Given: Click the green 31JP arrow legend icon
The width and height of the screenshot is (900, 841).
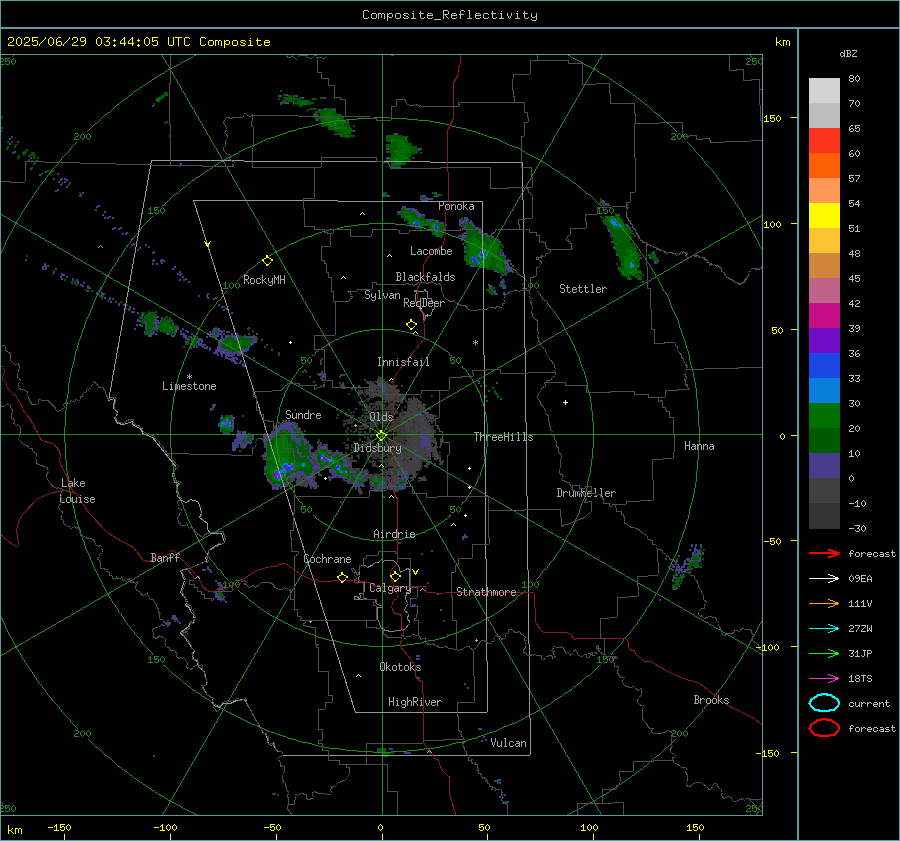Looking at the screenshot, I should pos(824,653).
